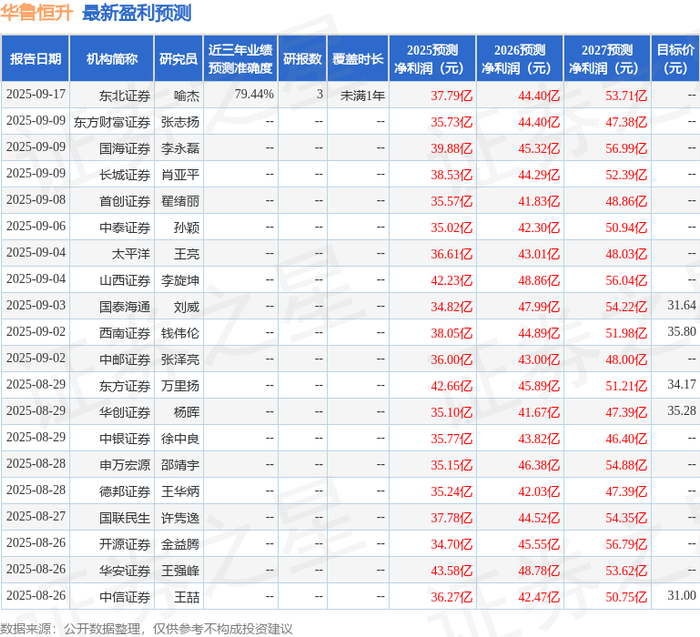The width and height of the screenshot is (700, 637).
Task: Select the 研报数 column header
Action: (302, 59)
